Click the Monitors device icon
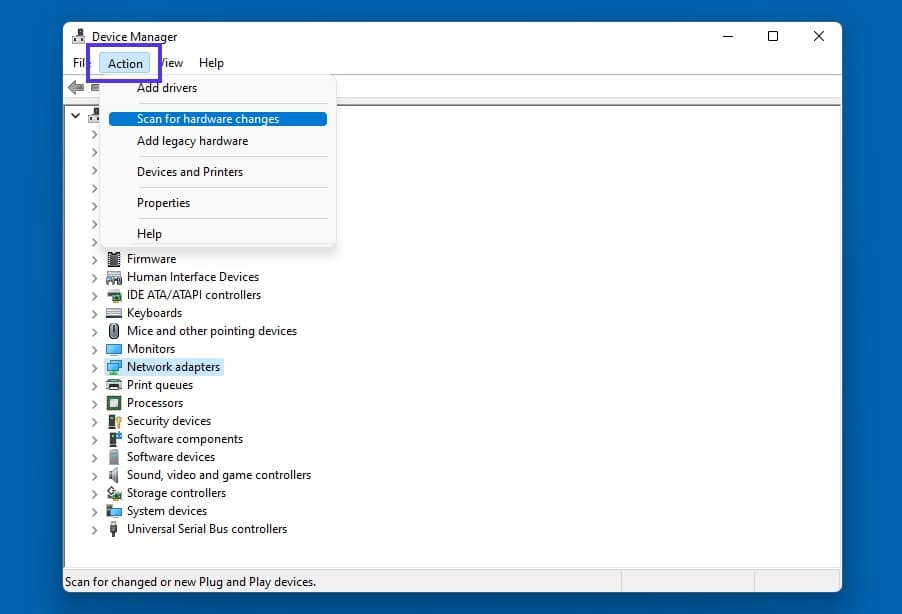This screenshot has height=614, width=902. tap(113, 348)
